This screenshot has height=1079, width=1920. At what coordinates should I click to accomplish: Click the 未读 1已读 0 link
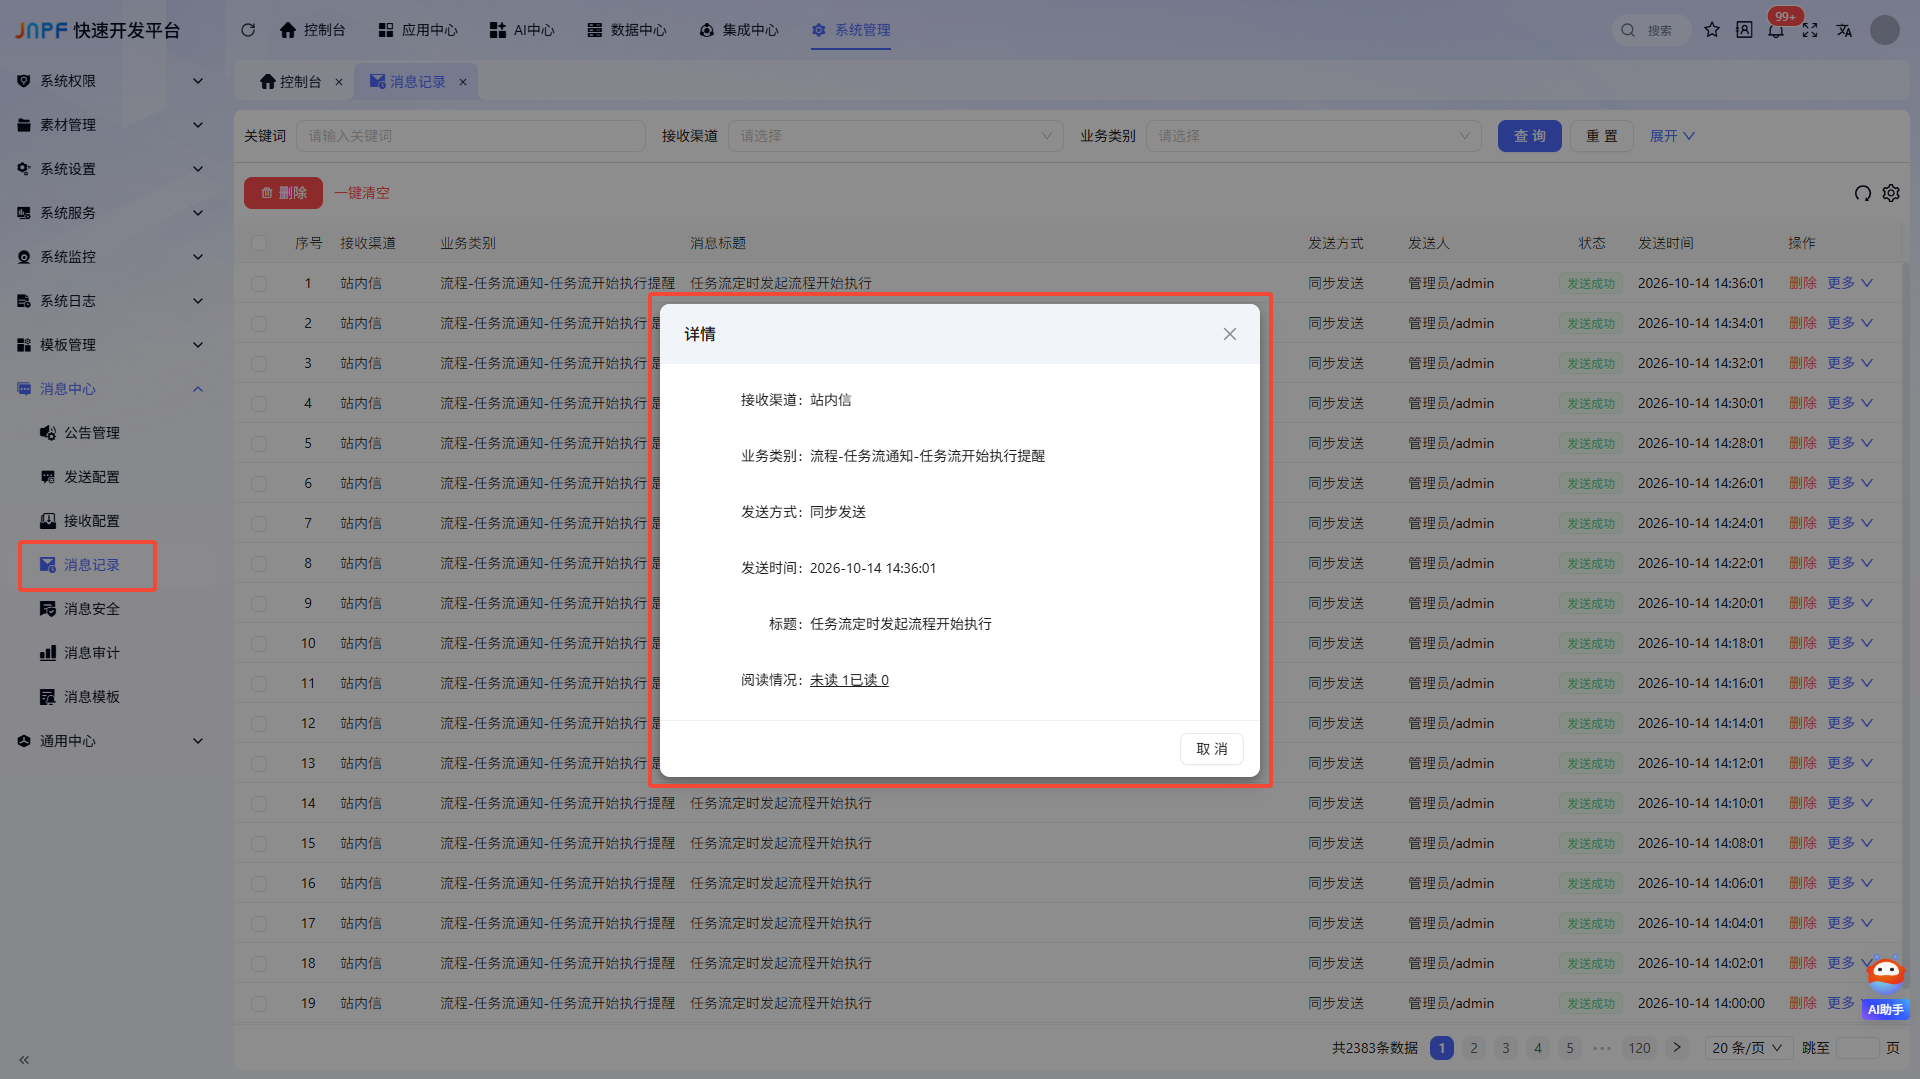849,680
